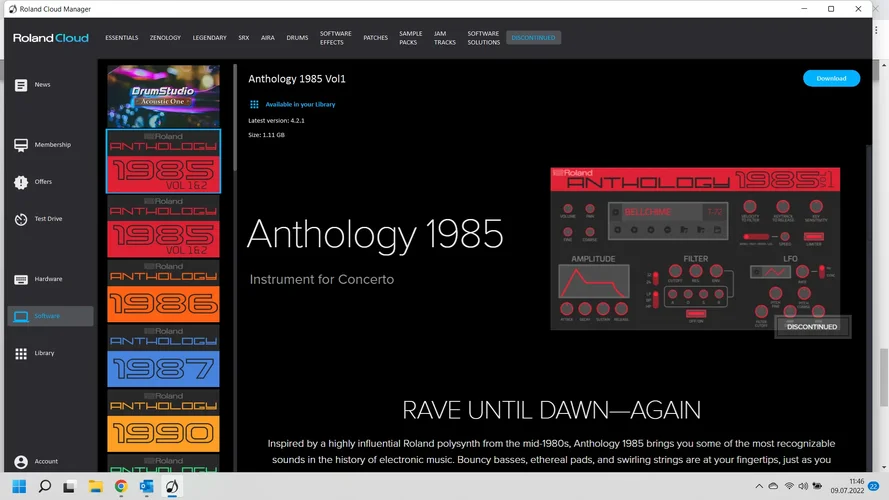Select the DrumStudio Acoustic One thumbnail
889x500 pixels.
(163, 96)
